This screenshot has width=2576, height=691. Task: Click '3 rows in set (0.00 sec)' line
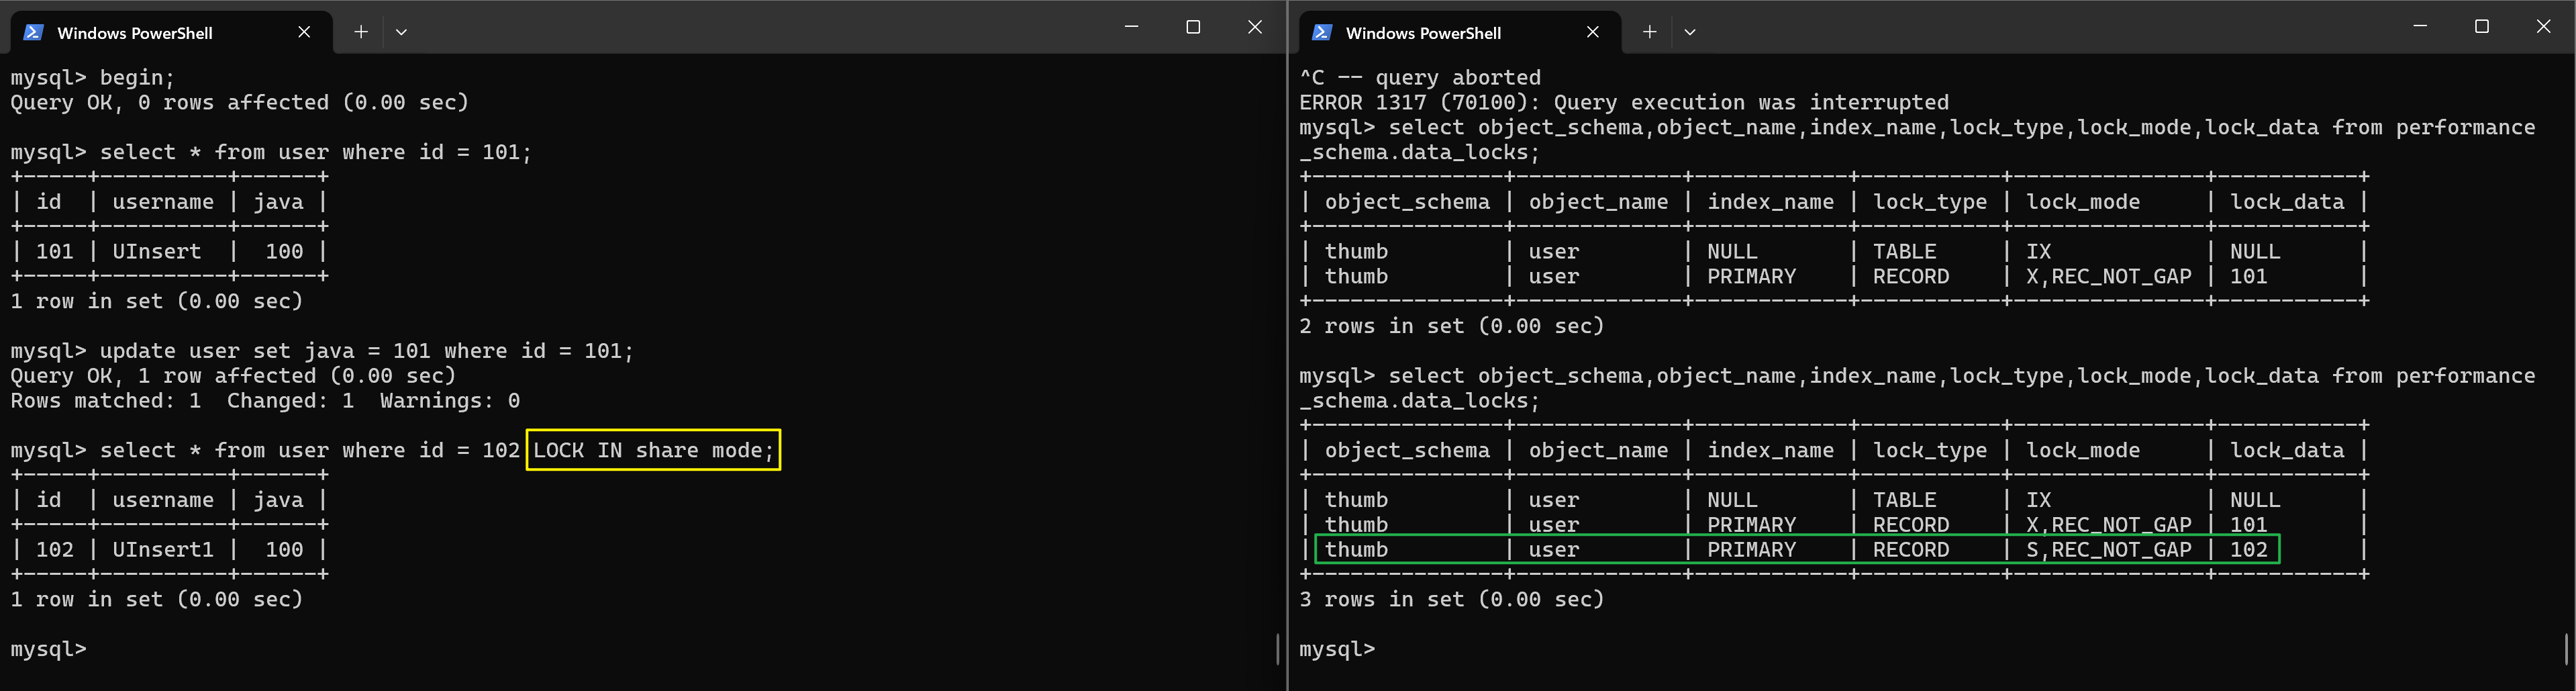point(1451,600)
